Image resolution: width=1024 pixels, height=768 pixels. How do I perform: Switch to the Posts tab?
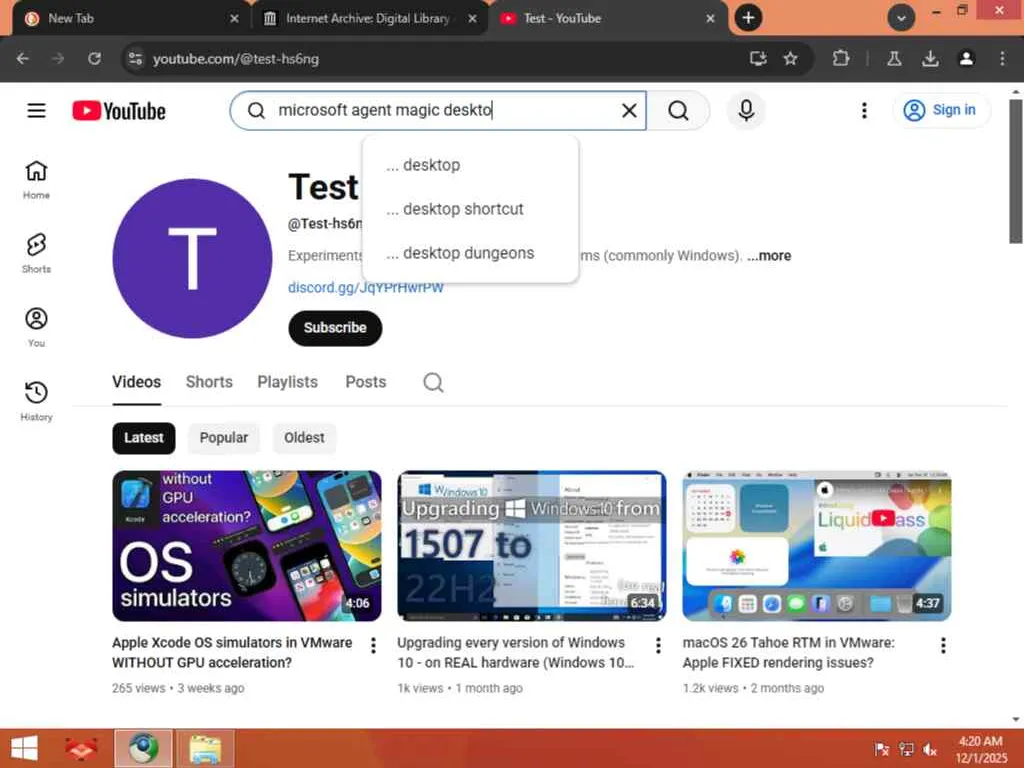366,382
